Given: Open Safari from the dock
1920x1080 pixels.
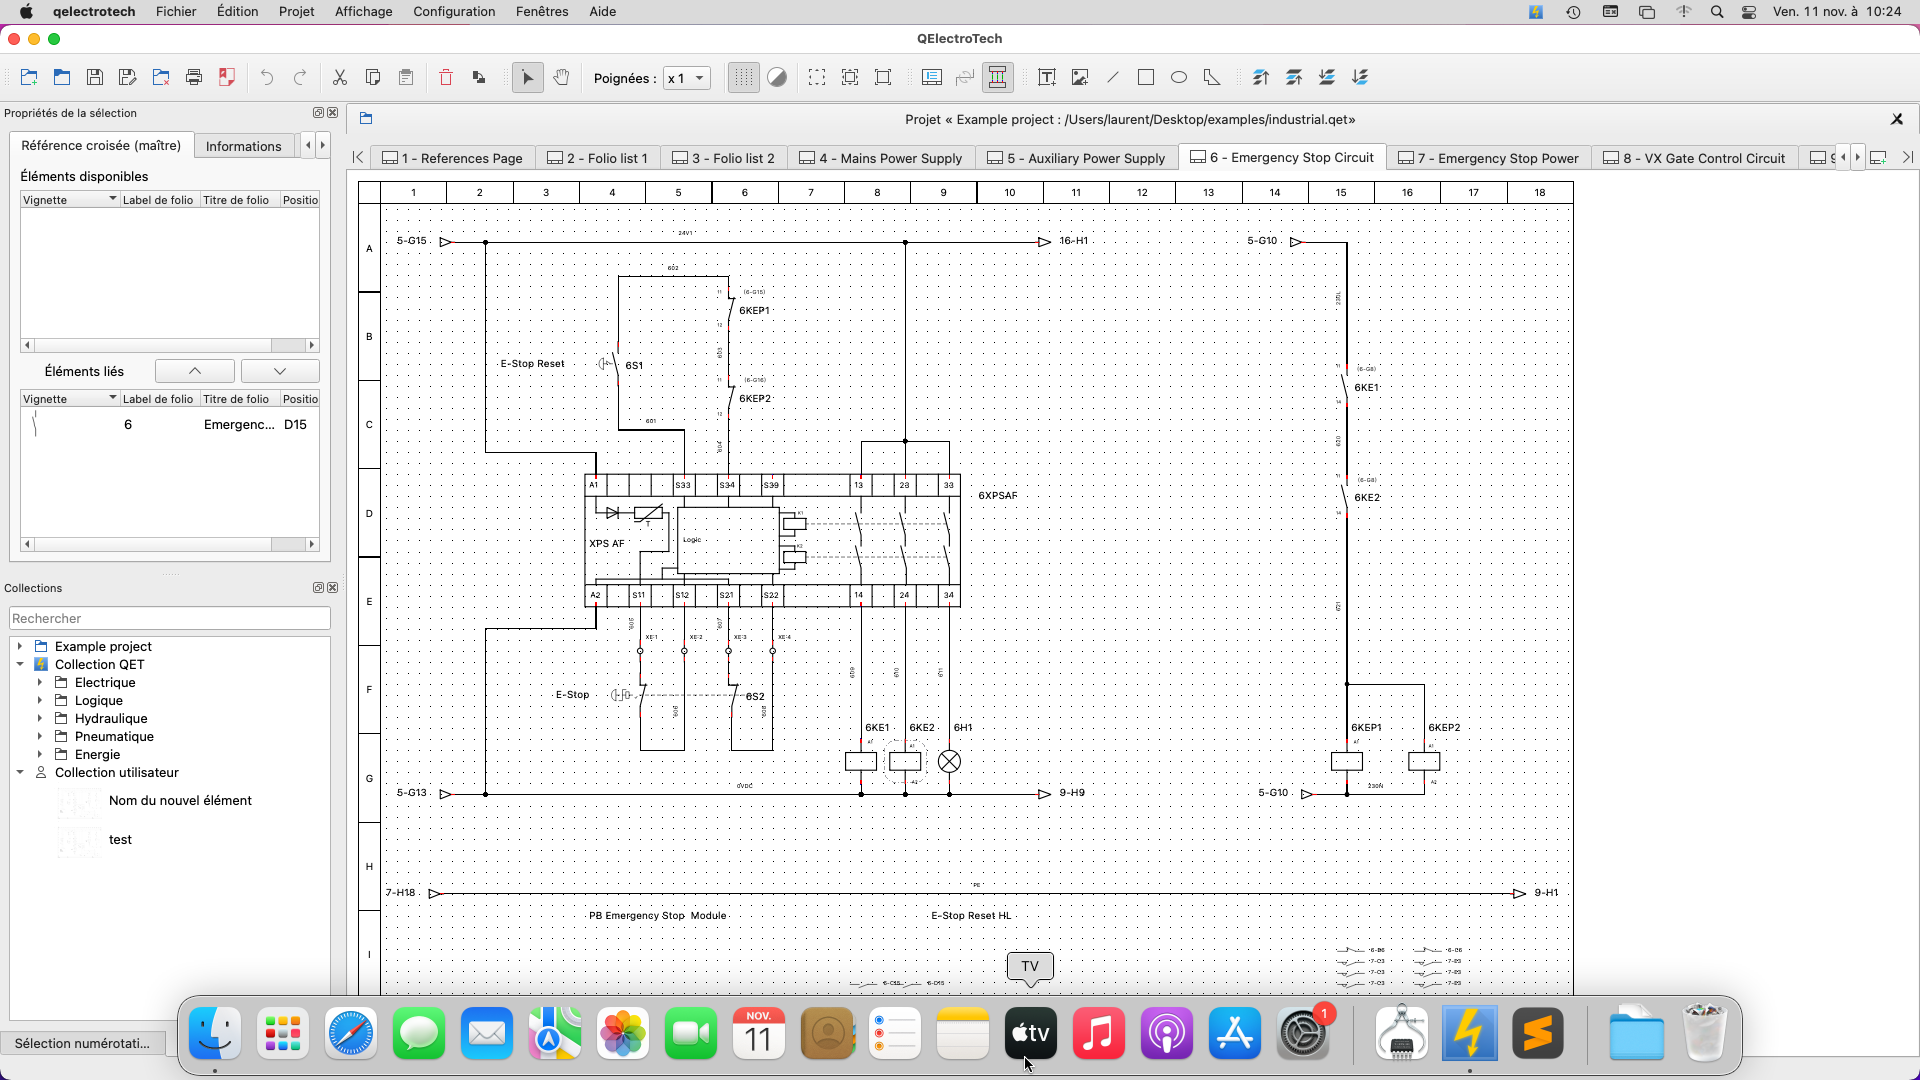Looking at the screenshot, I should tap(351, 1033).
